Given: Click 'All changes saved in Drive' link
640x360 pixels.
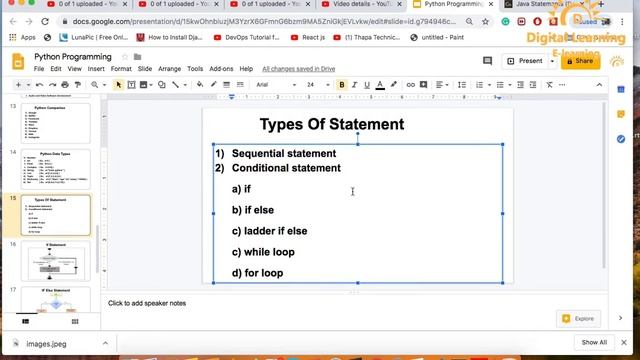Looking at the screenshot, I should (x=298, y=69).
